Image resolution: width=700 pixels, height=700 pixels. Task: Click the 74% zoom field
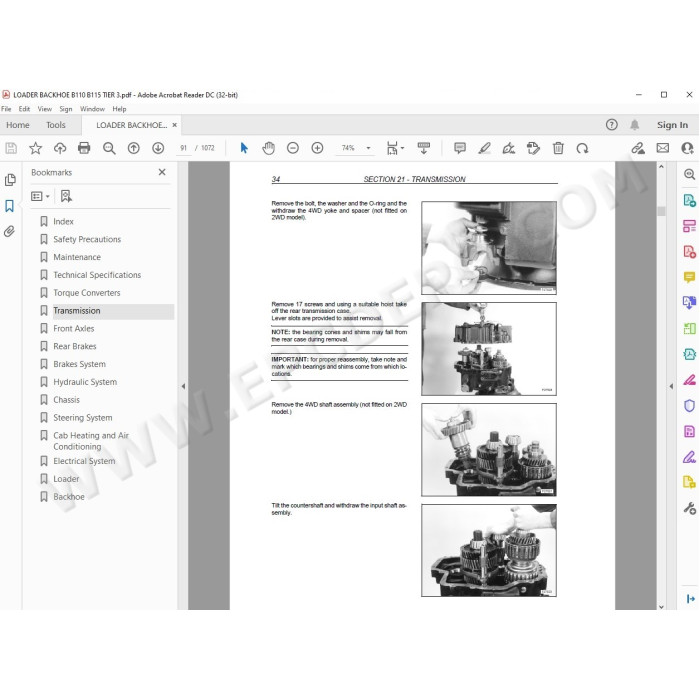(348, 148)
